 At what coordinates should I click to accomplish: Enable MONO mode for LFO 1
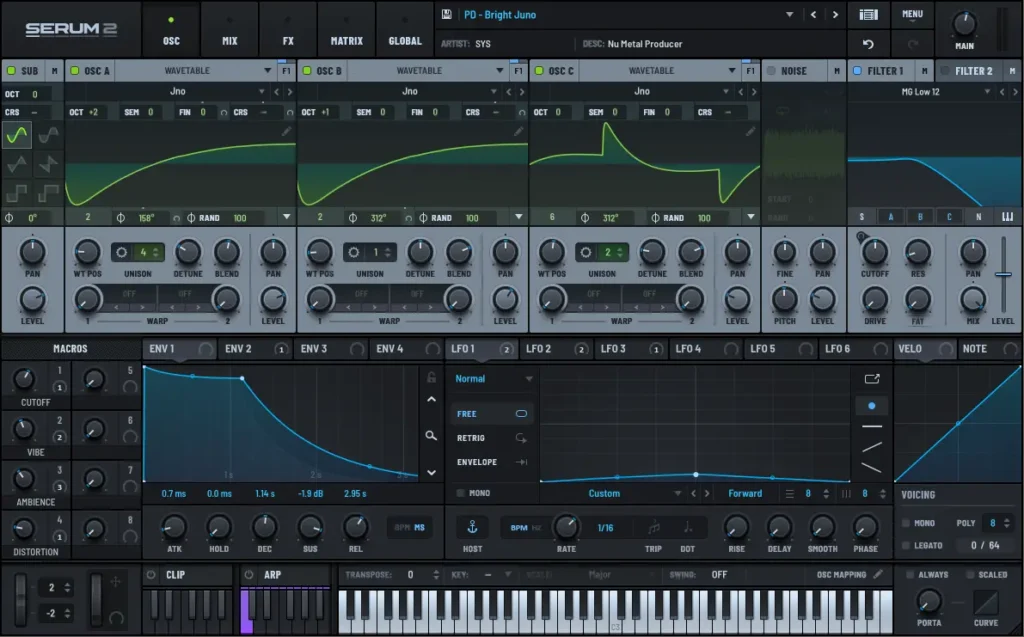click(466, 493)
